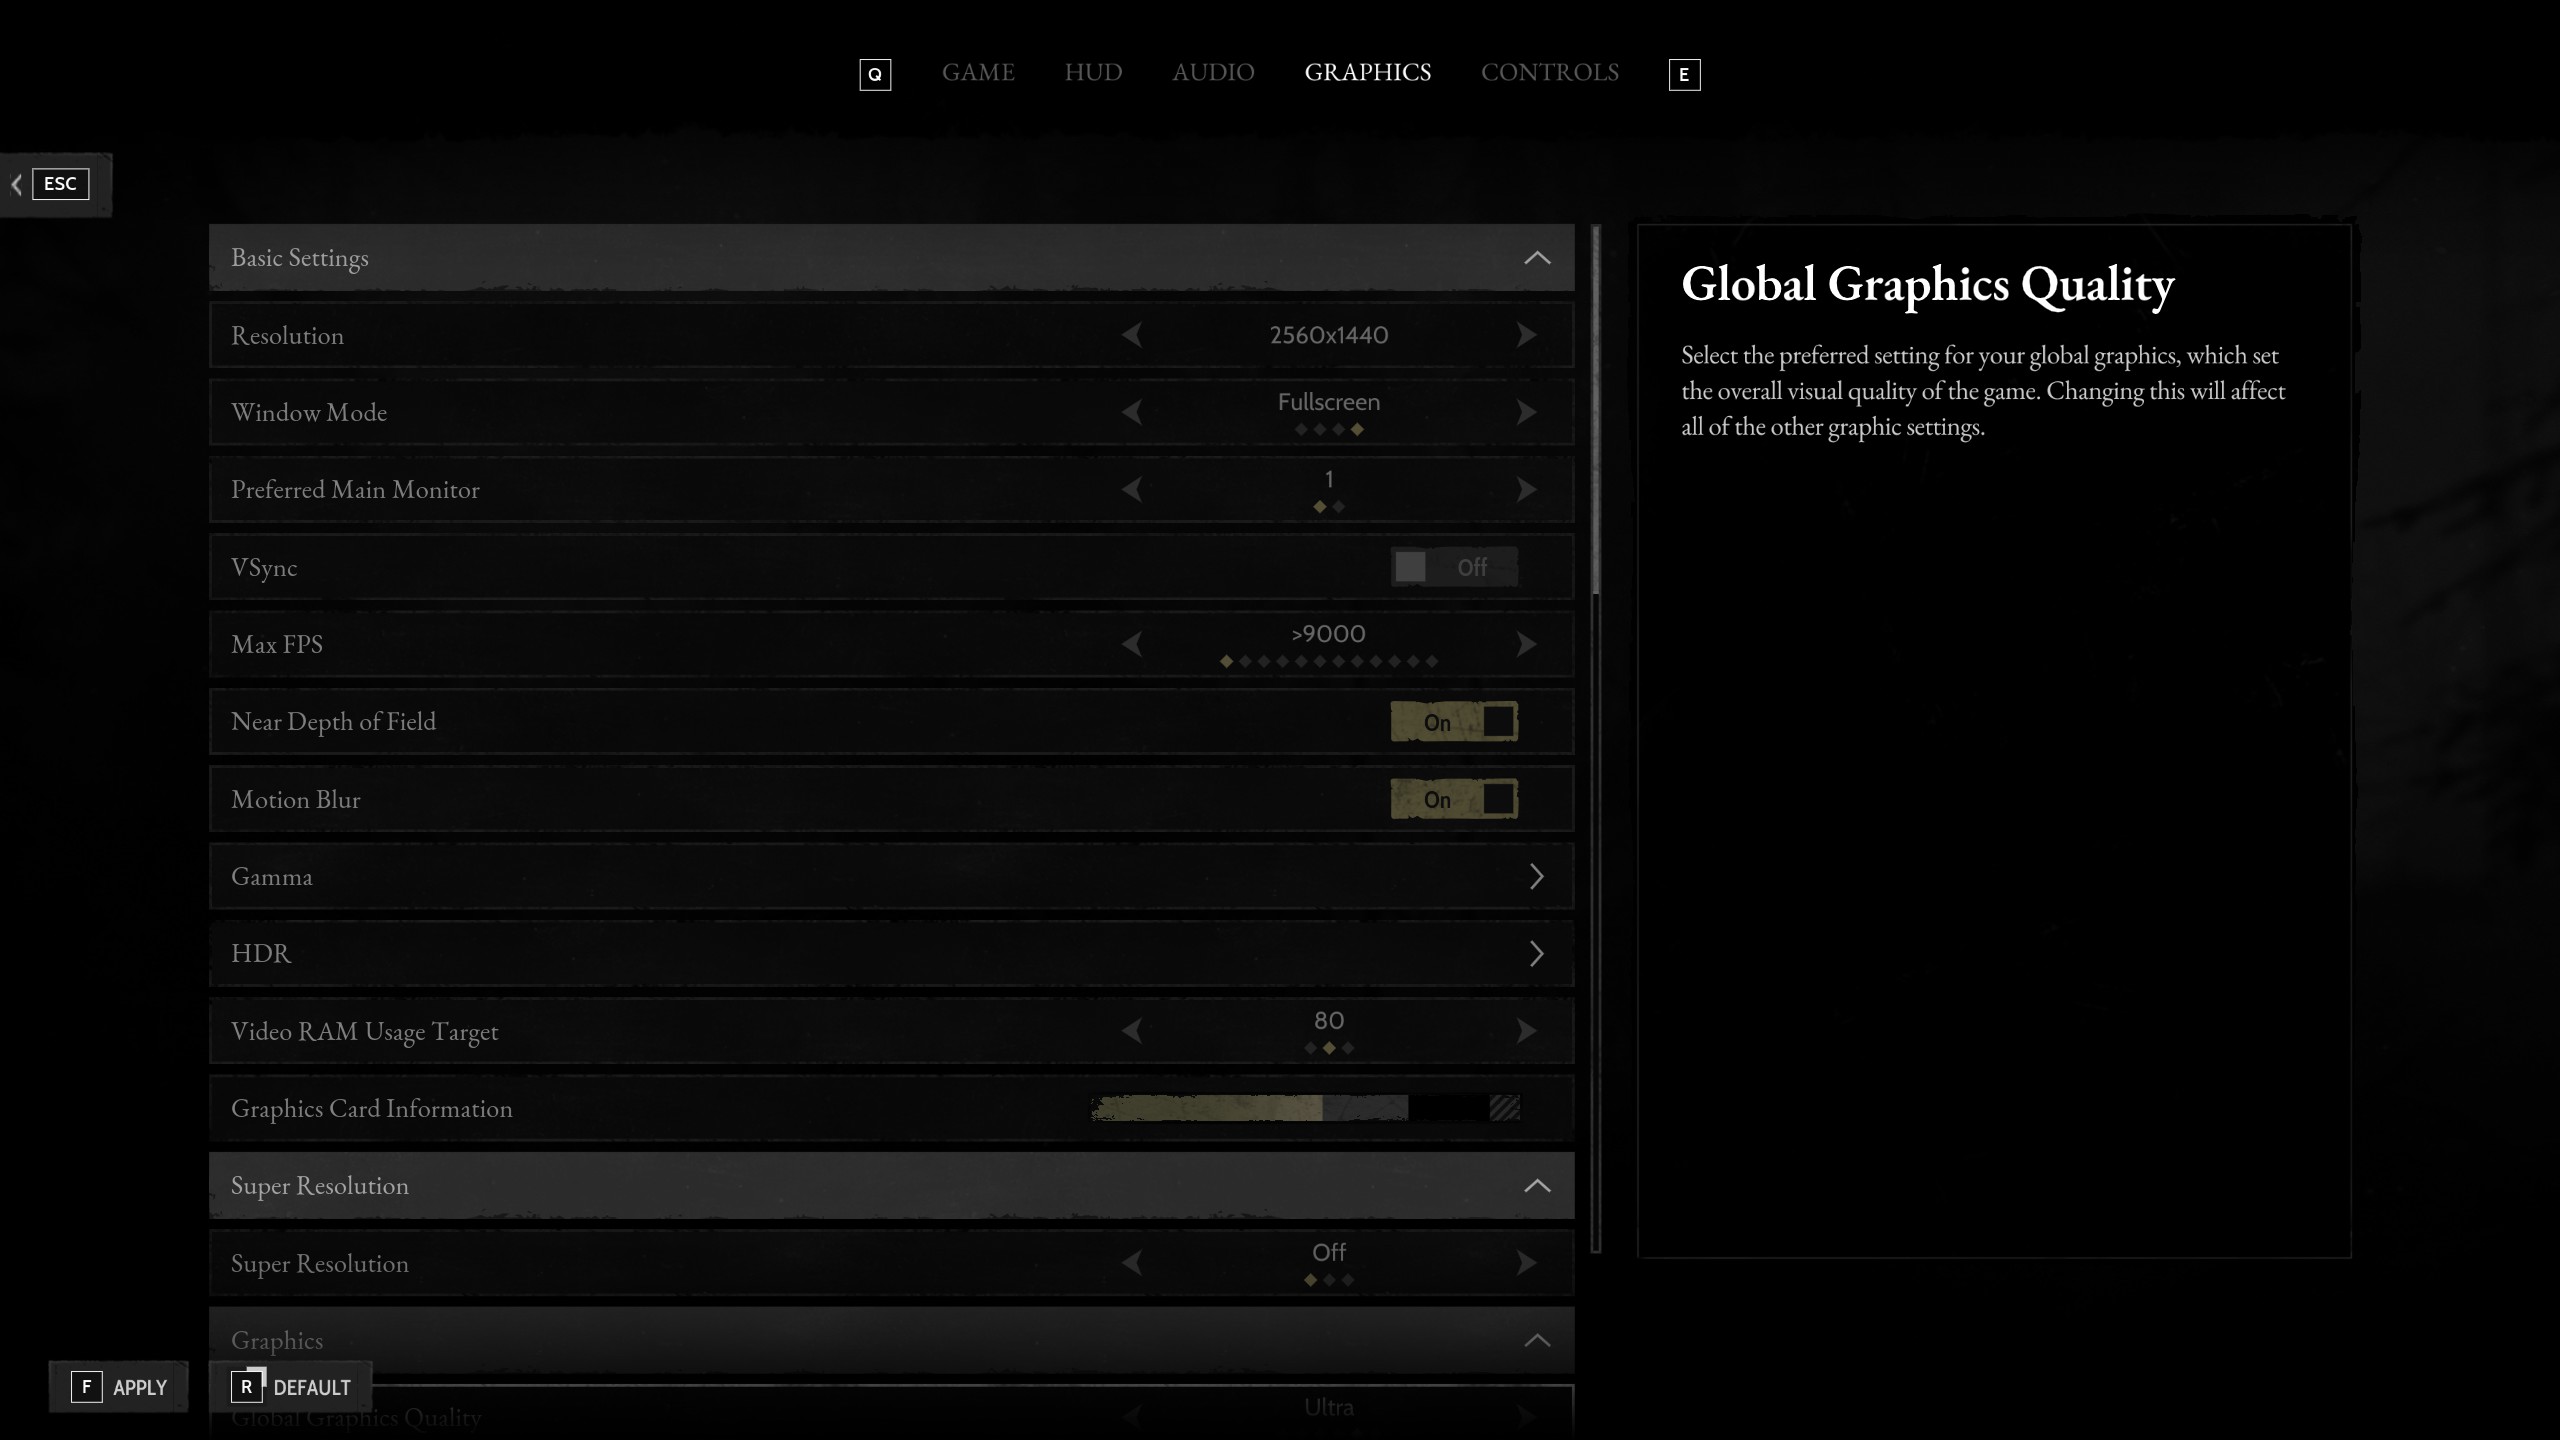Open the Gamma submenu
This screenshot has height=1440, width=2560.
click(1536, 877)
